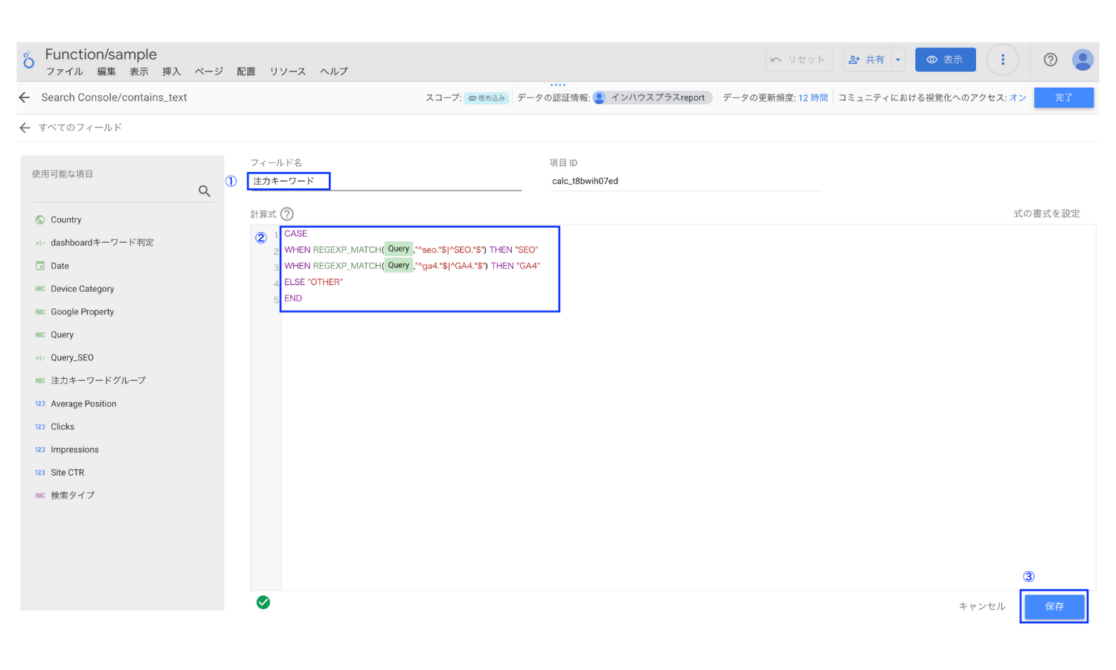Click the 保存 button
The height and width of the screenshot is (670, 1116).
[x=1053, y=606]
